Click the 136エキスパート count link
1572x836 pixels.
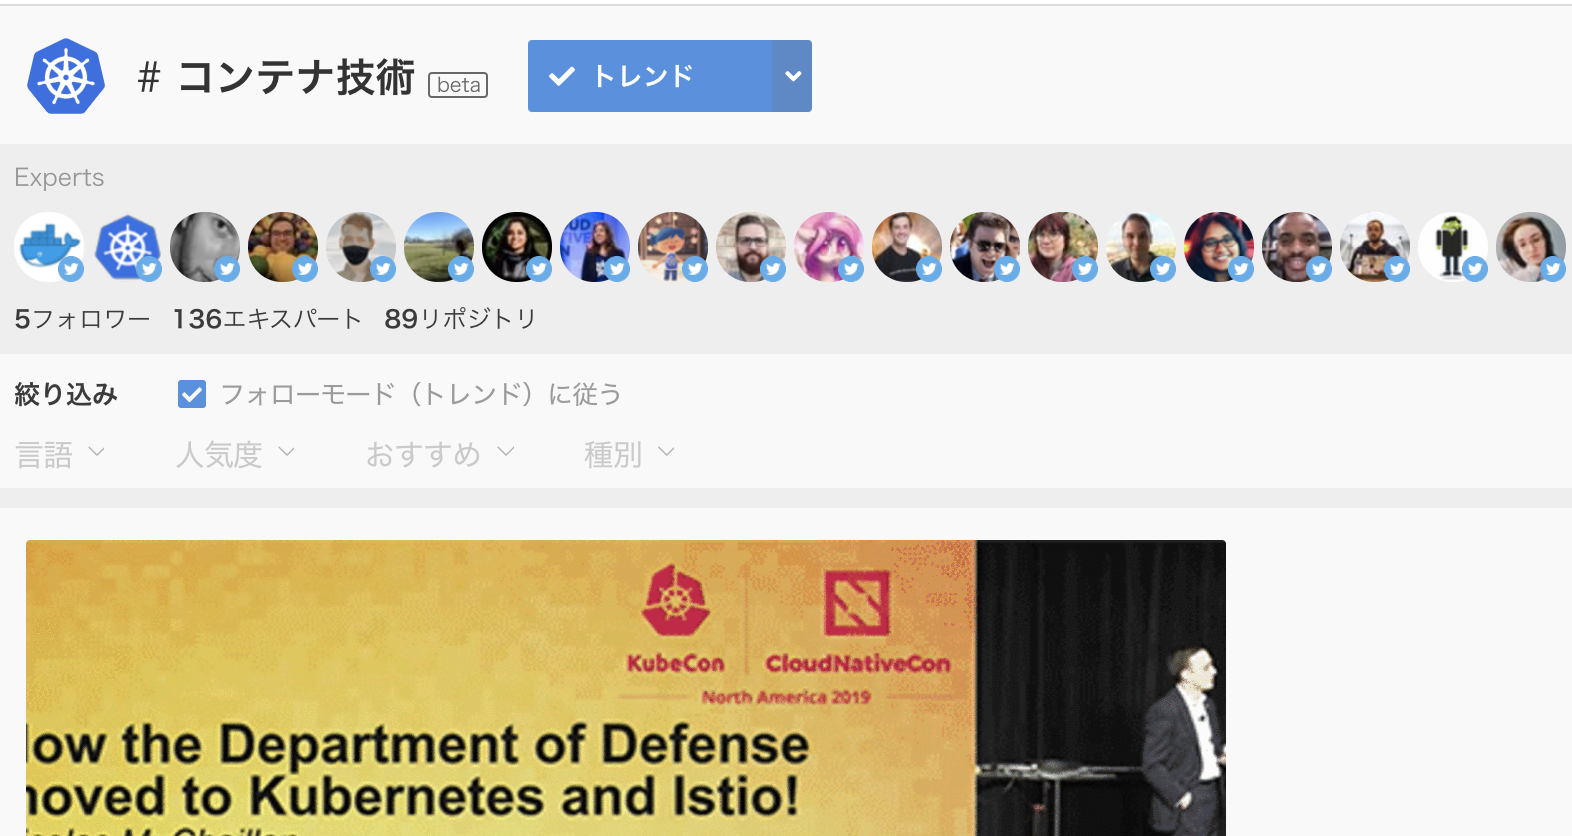(267, 319)
